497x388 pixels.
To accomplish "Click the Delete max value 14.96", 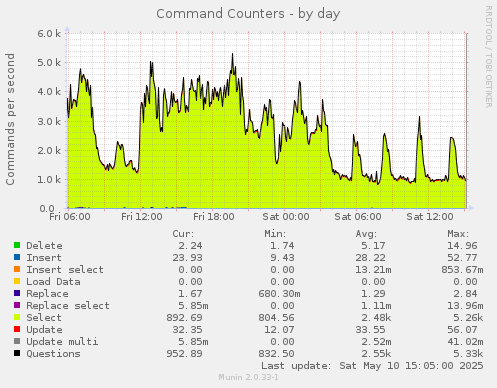I will (x=462, y=246).
